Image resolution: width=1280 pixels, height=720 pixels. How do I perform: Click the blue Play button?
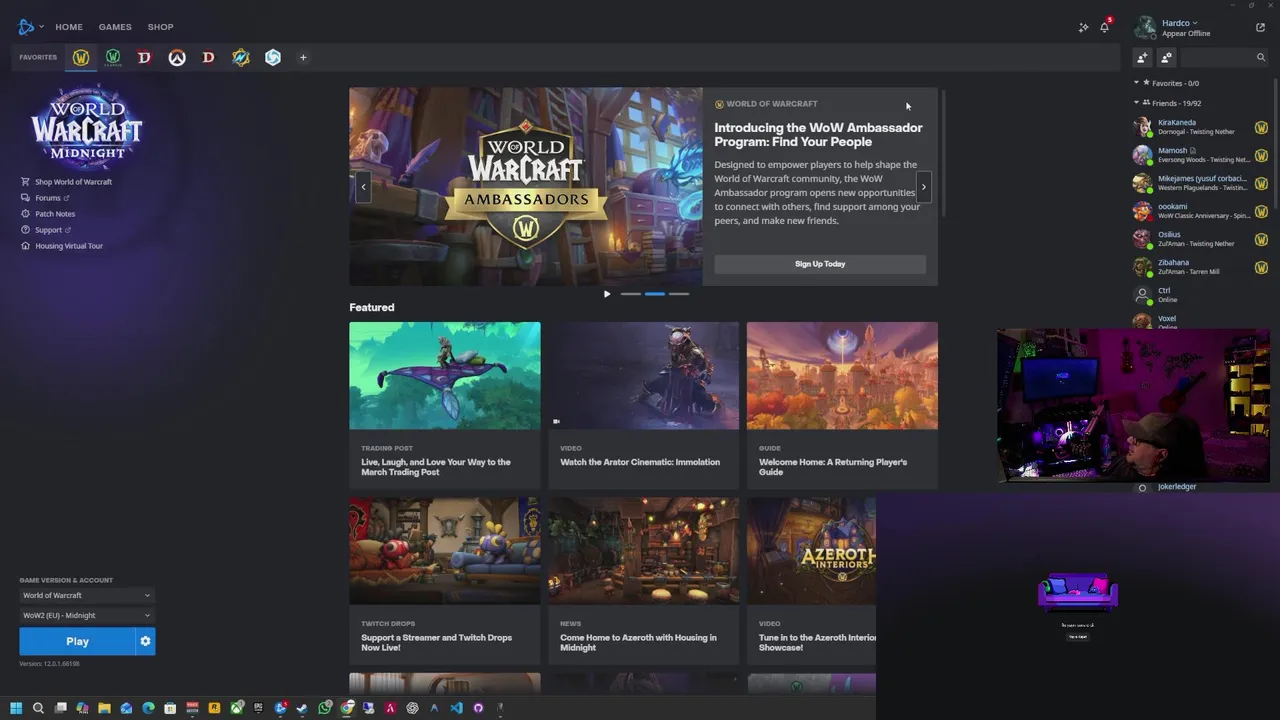77,641
